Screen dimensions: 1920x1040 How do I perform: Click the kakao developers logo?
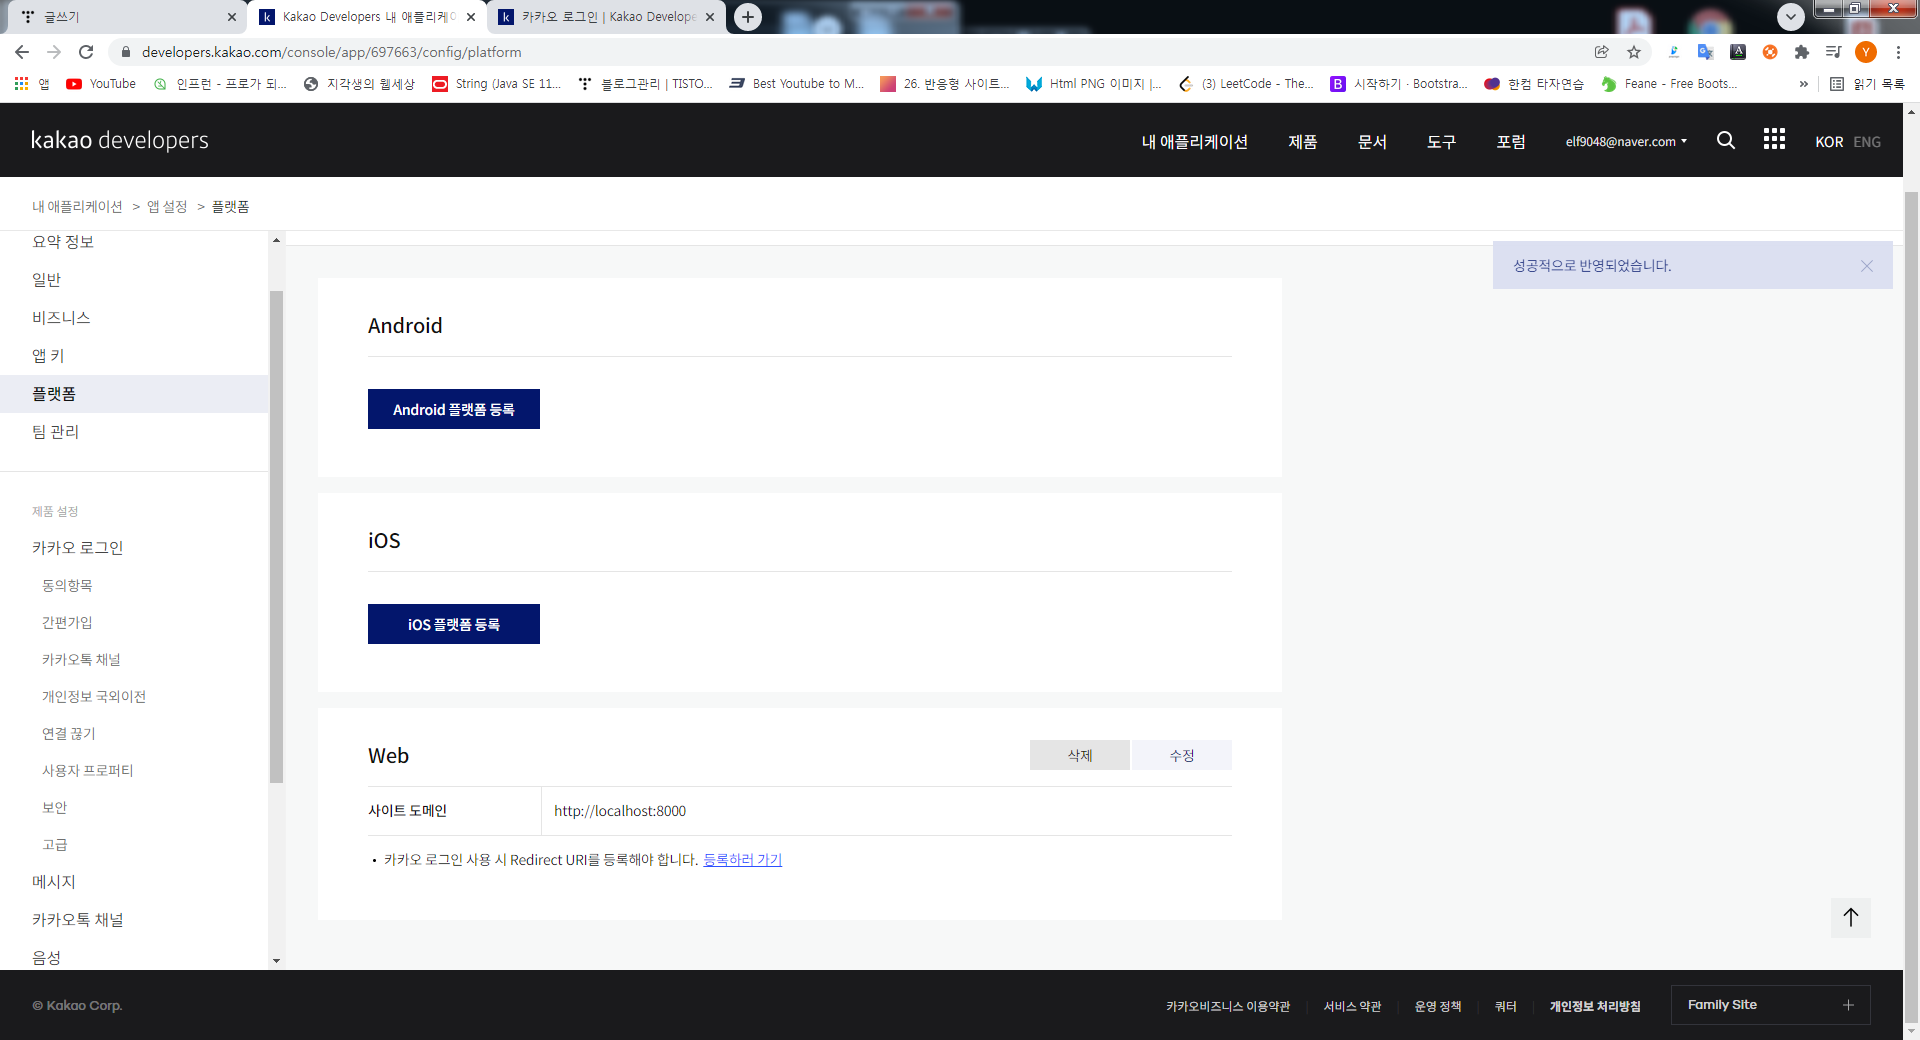coord(120,140)
